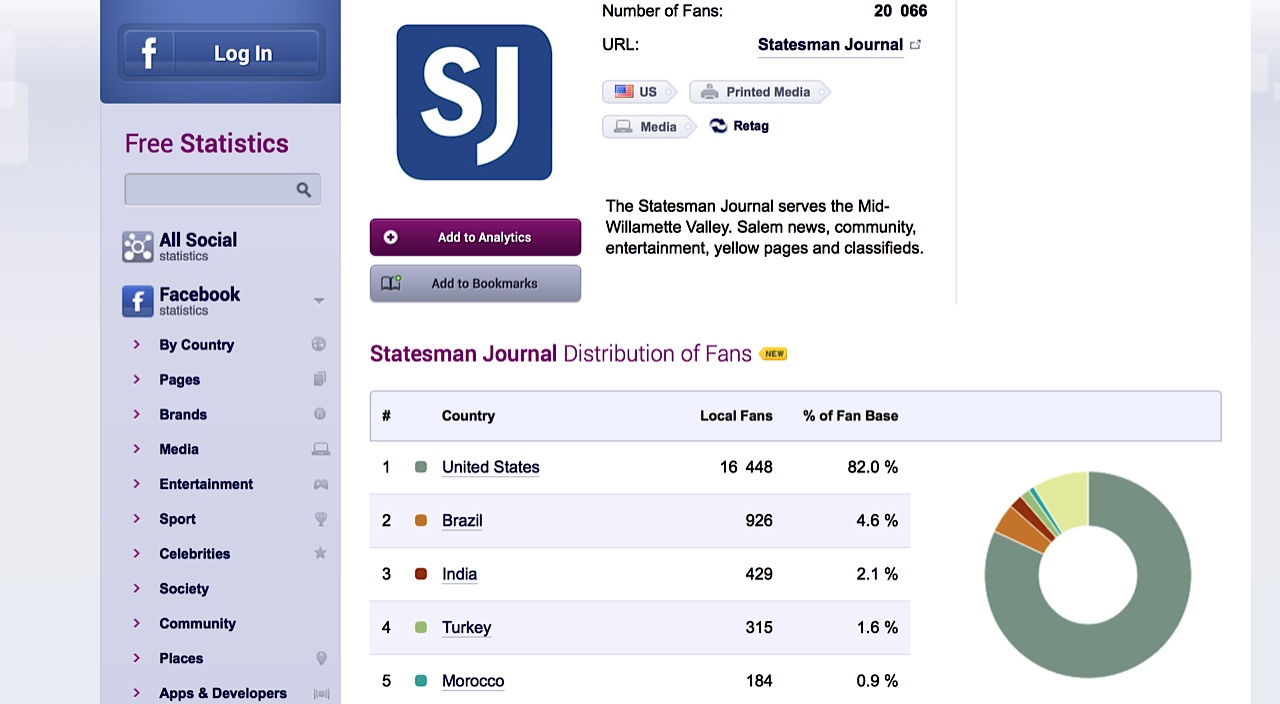The height and width of the screenshot is (704, 1280).
Task: Click the Statesman Journal SJ logo
Action: pos(474,103)
